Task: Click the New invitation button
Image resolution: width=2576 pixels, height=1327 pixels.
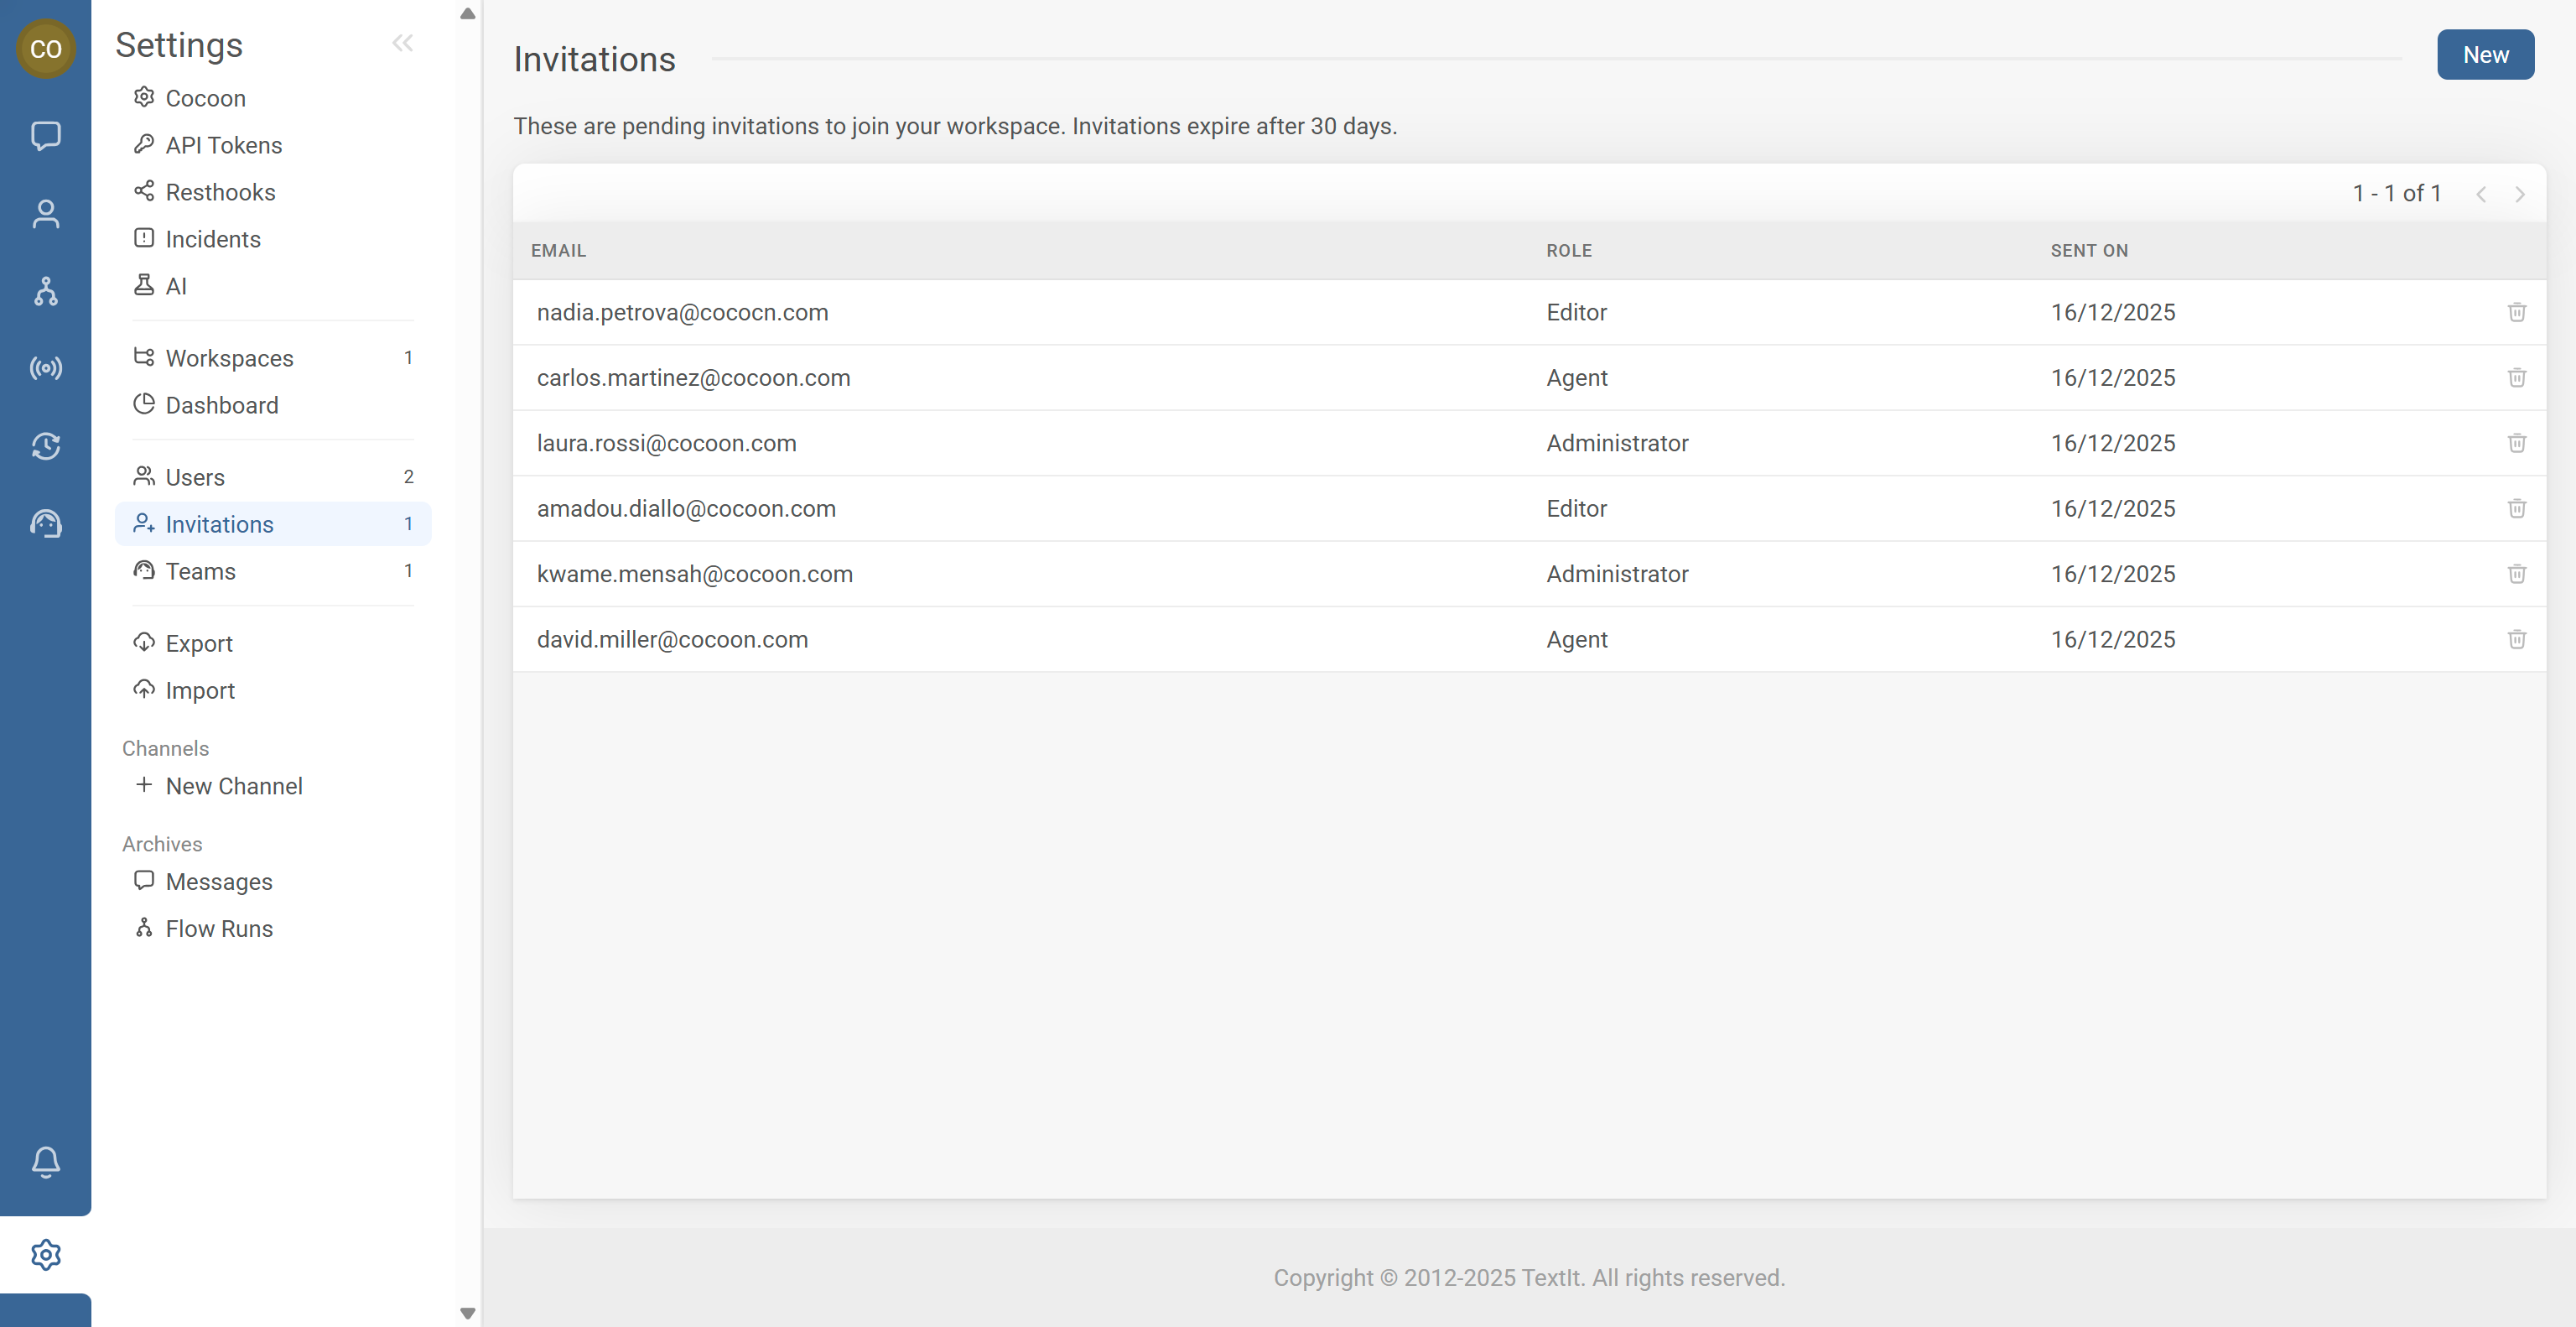Action: point(2486,54)
